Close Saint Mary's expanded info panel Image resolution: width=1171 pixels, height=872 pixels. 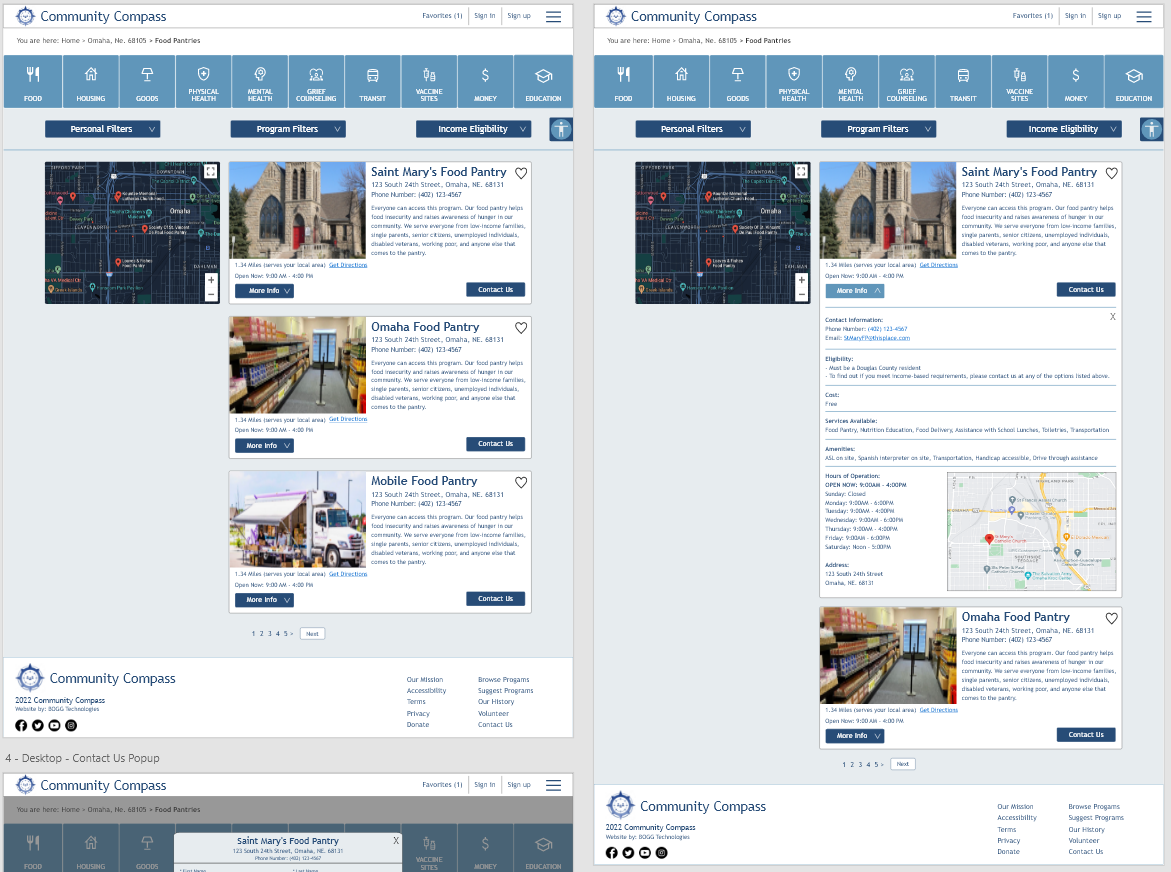[x=1112, y=317]
